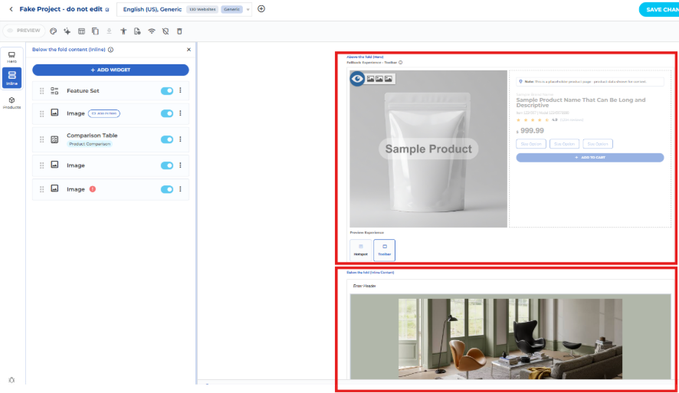This screenshot has height=393, width=679.
Task: Click the star rating in product preview
Action: (x=533, y=120)
